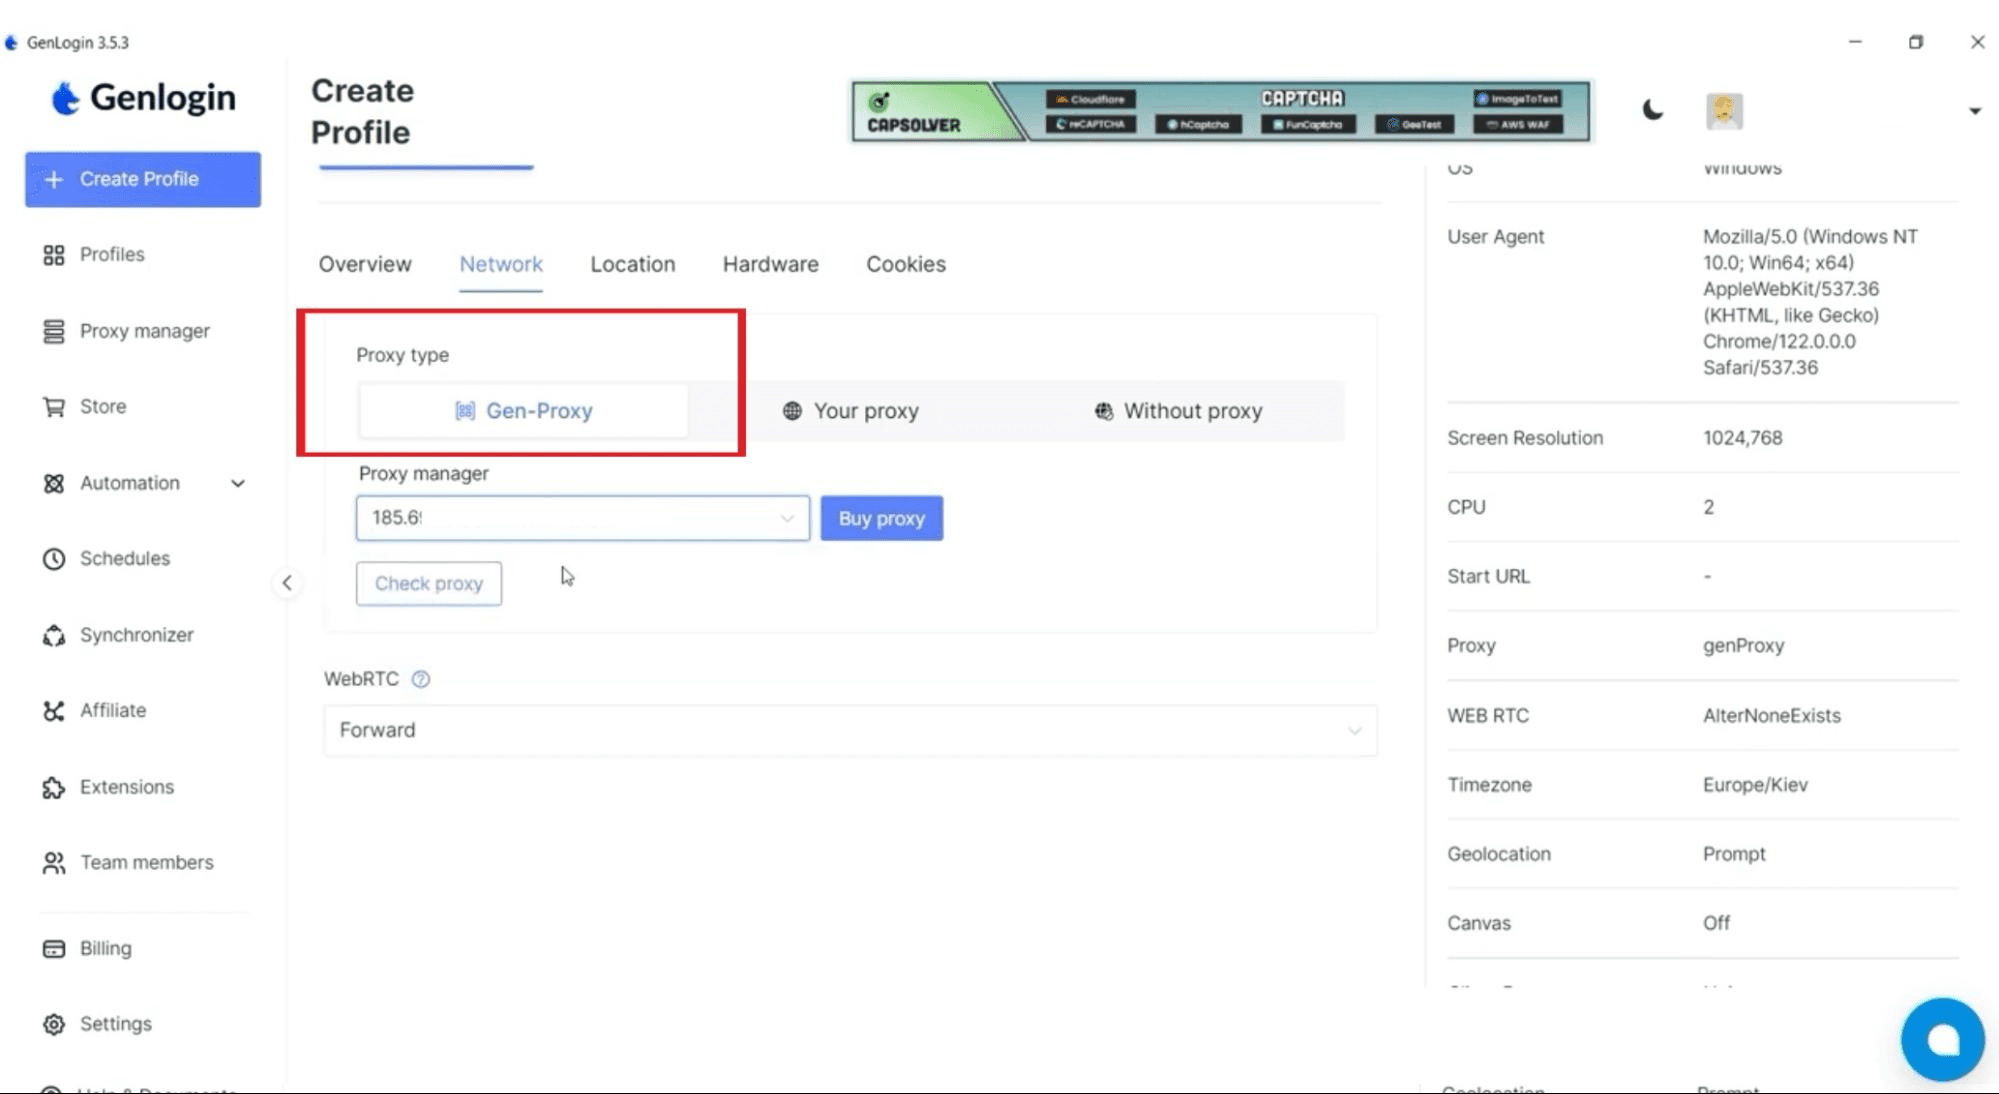This screenshot has height=1094, width=1999.
Task: Switch to the Cookies tab
Action: (906, 264)
